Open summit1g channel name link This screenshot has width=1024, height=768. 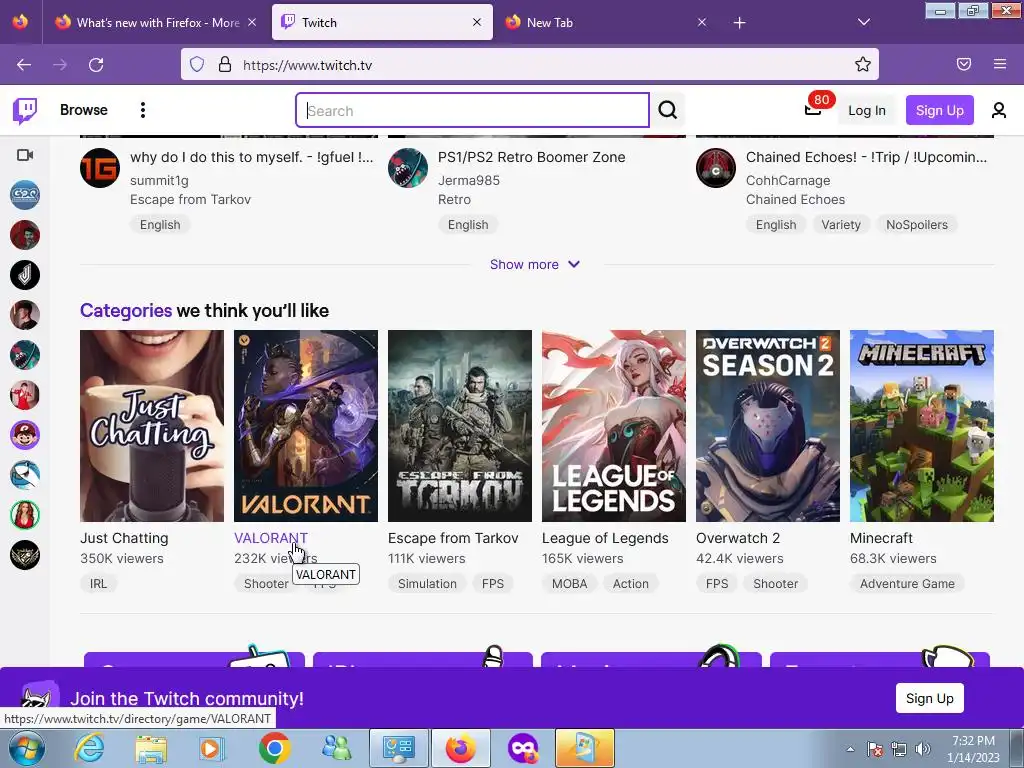(x=159, y=180)
